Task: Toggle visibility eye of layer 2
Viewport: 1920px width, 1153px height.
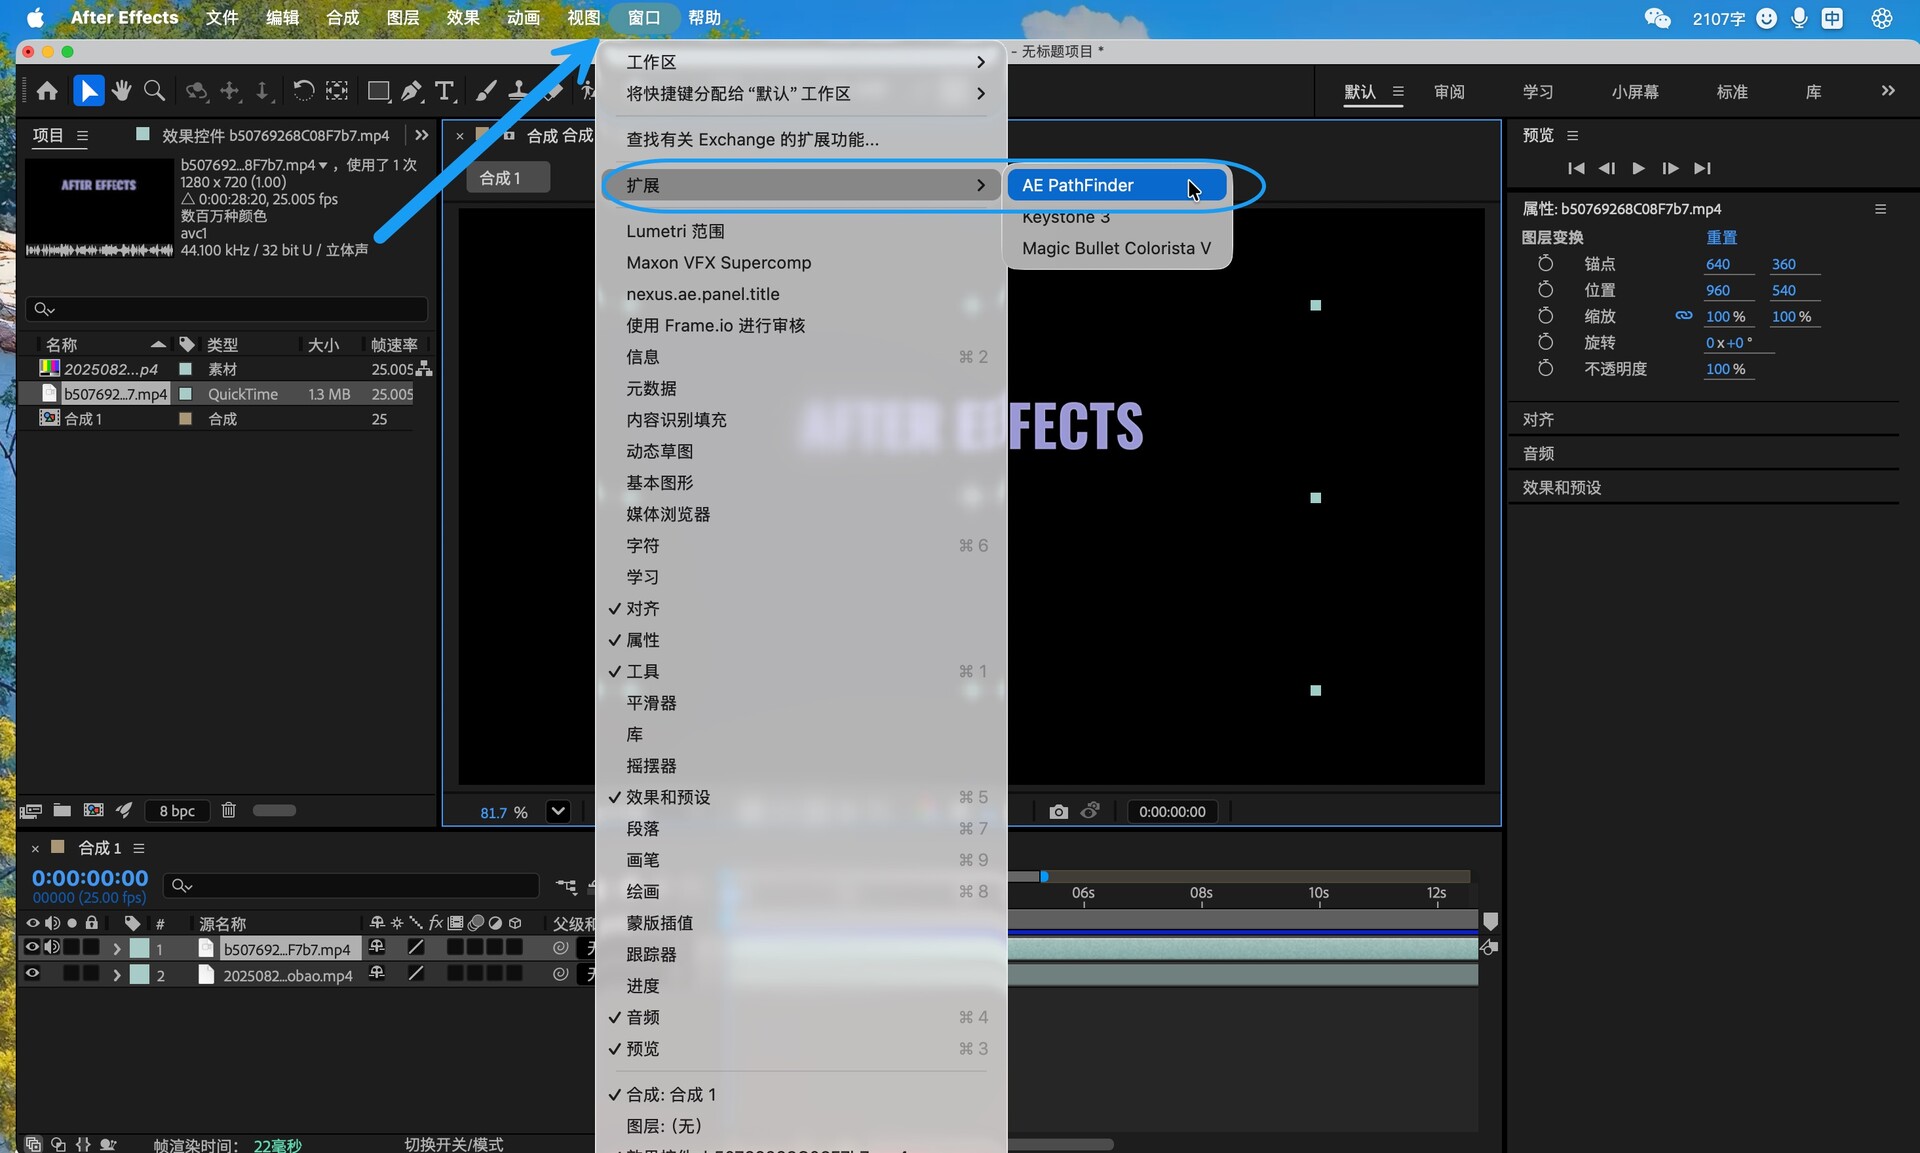Action: coord(32,974)
